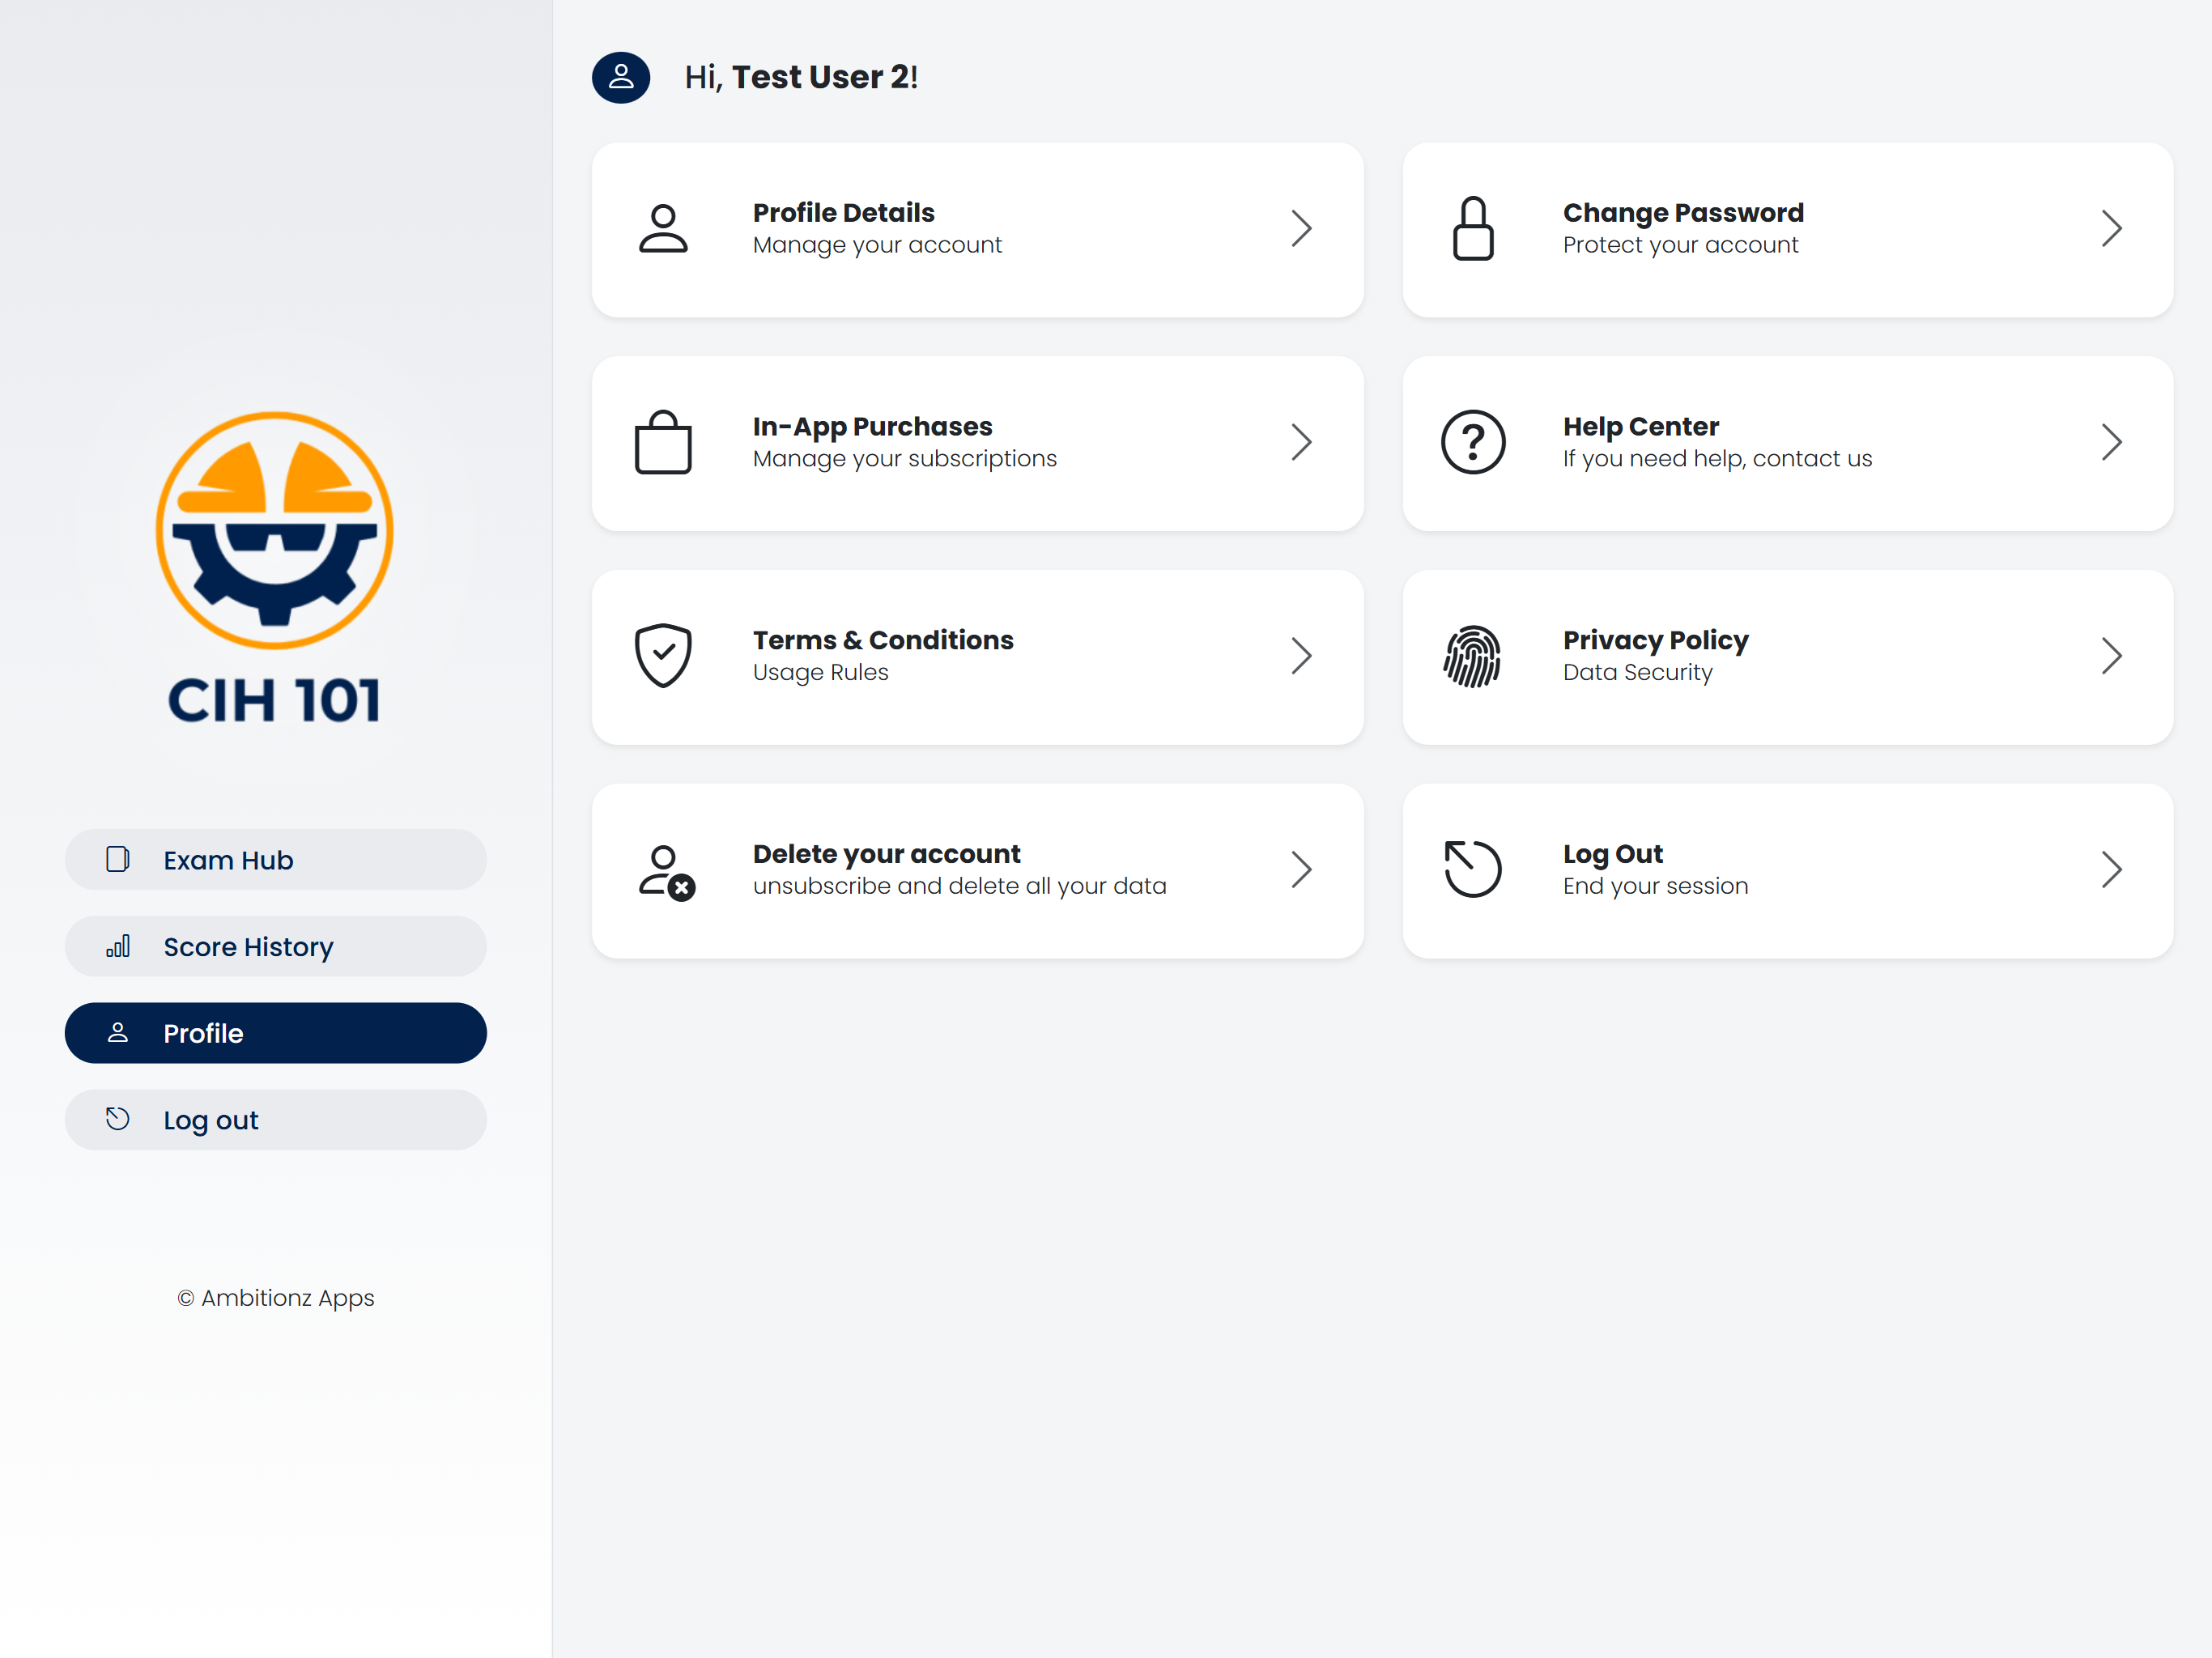2212x1658 pixels.
Task: Click 'Data Security' subtitle text
Action: [x=1637, y=672]
